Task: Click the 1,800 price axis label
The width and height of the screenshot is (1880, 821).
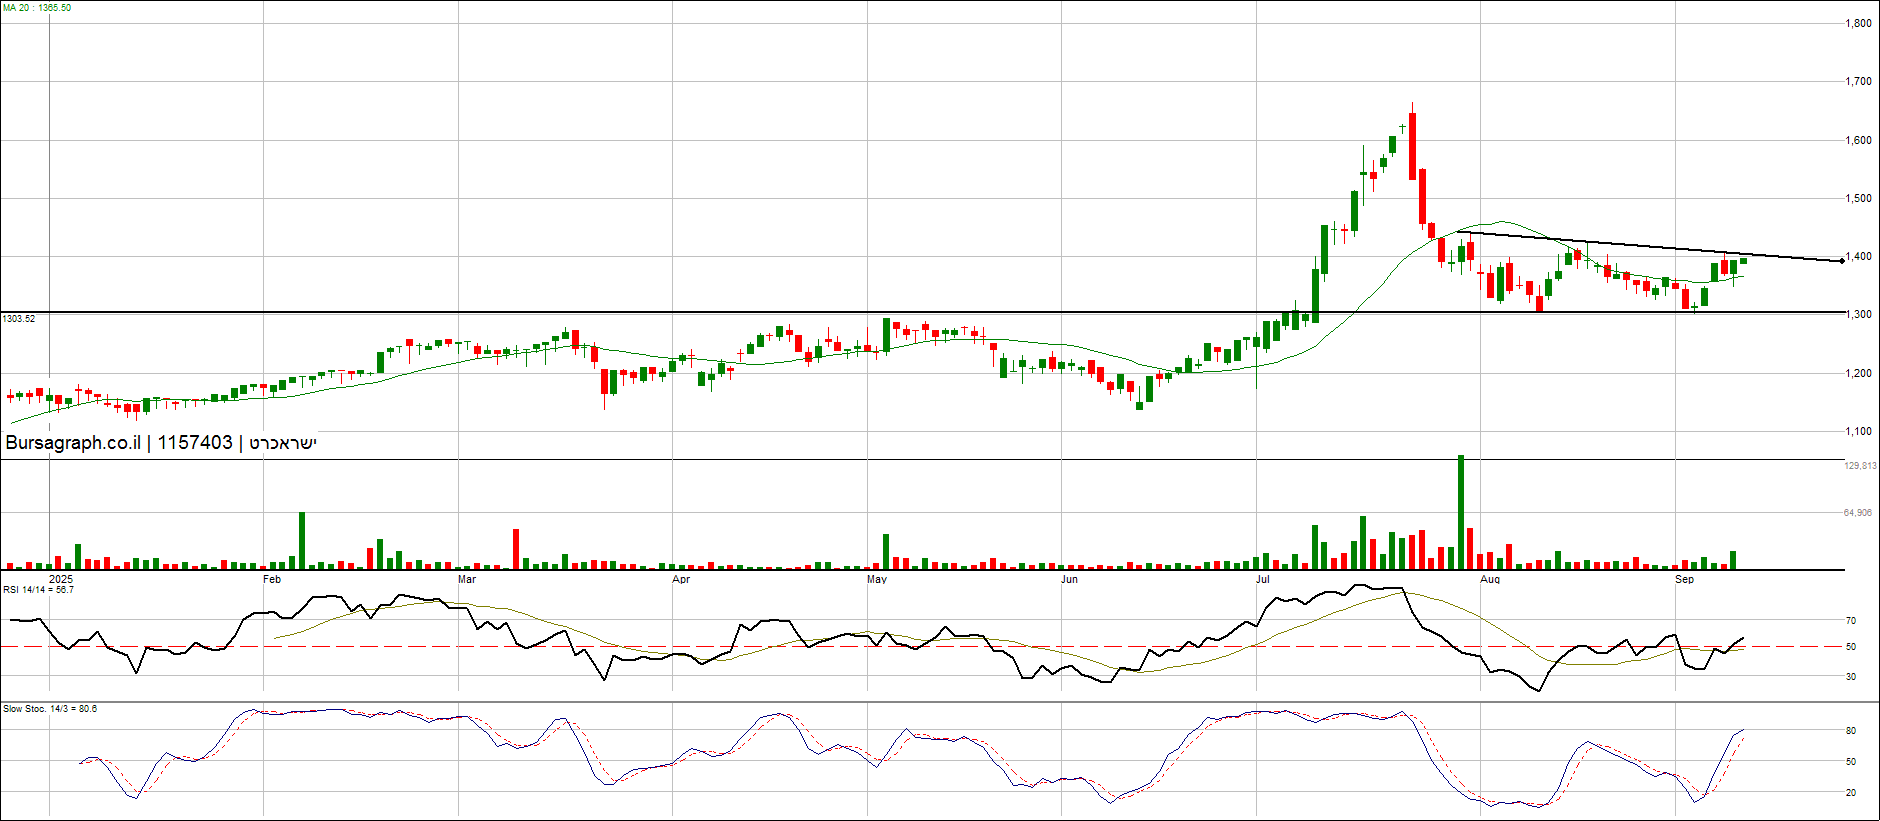Action: (x=1858, y=24)
